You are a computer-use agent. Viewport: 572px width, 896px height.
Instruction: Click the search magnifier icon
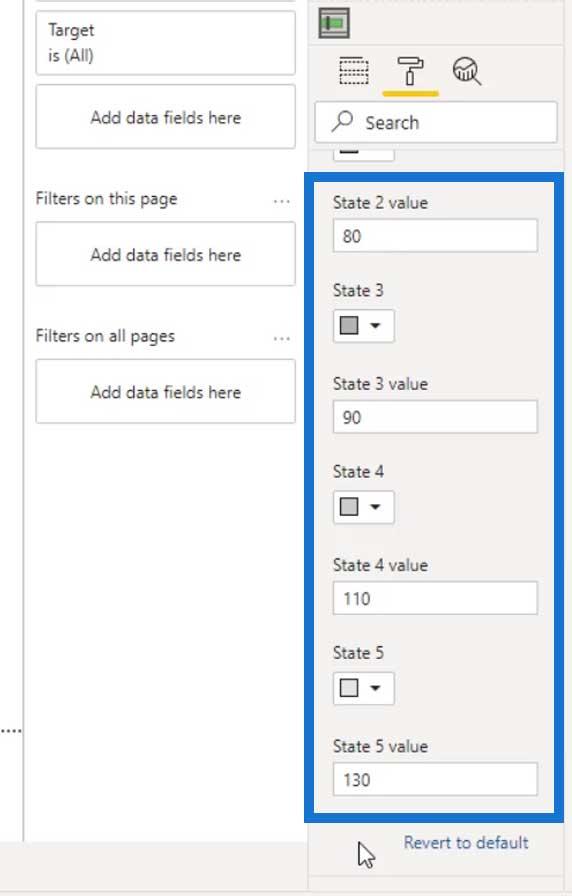(x=342, y=122)
